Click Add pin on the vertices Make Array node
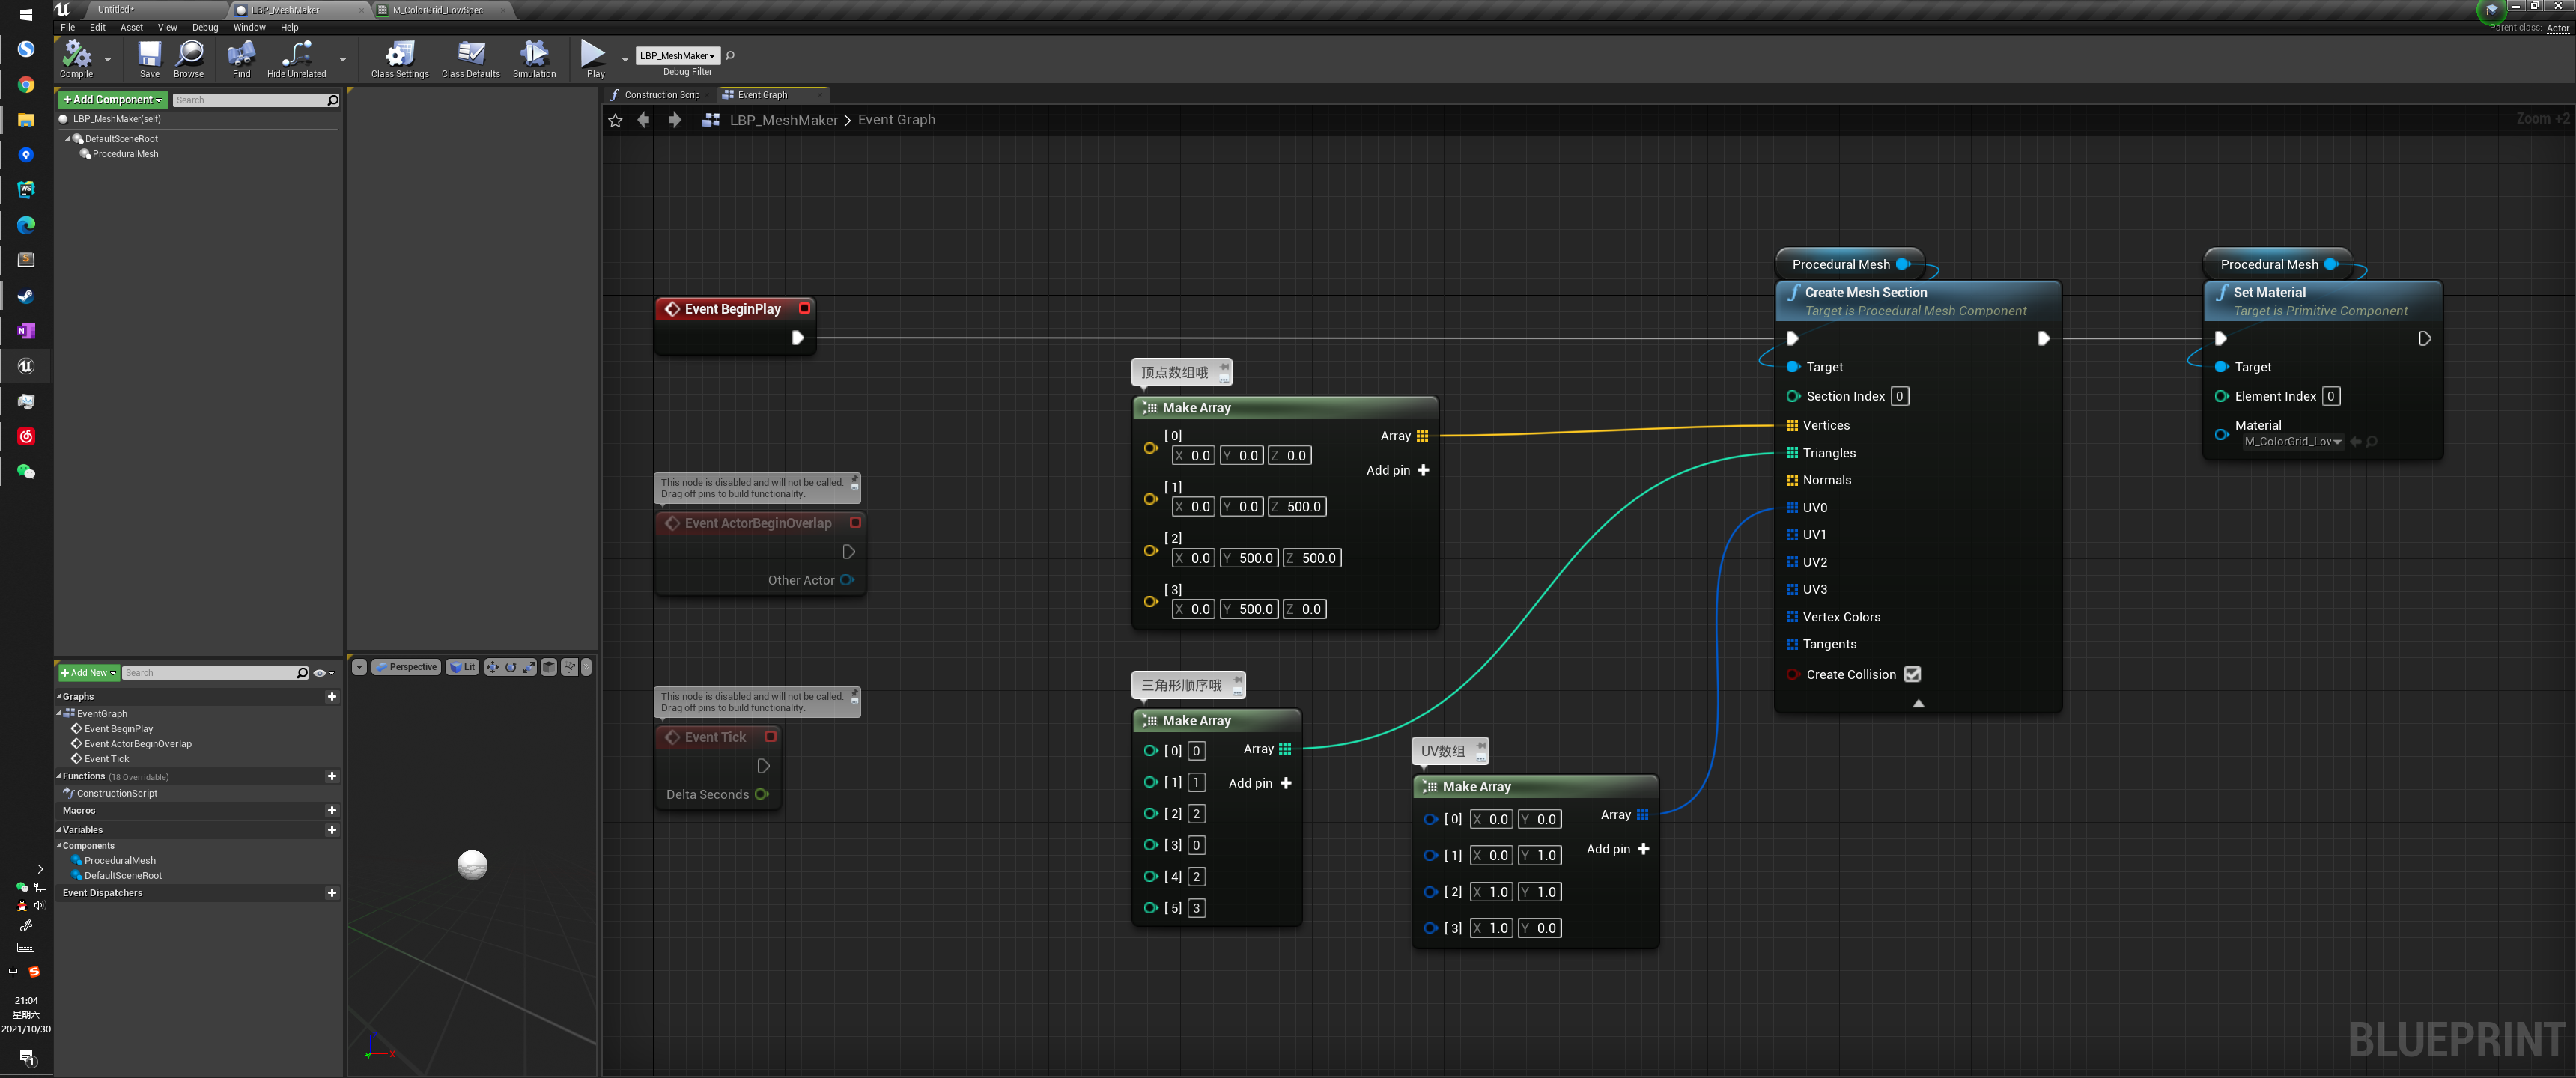2576x1078 pixels. pos(1397,470)
